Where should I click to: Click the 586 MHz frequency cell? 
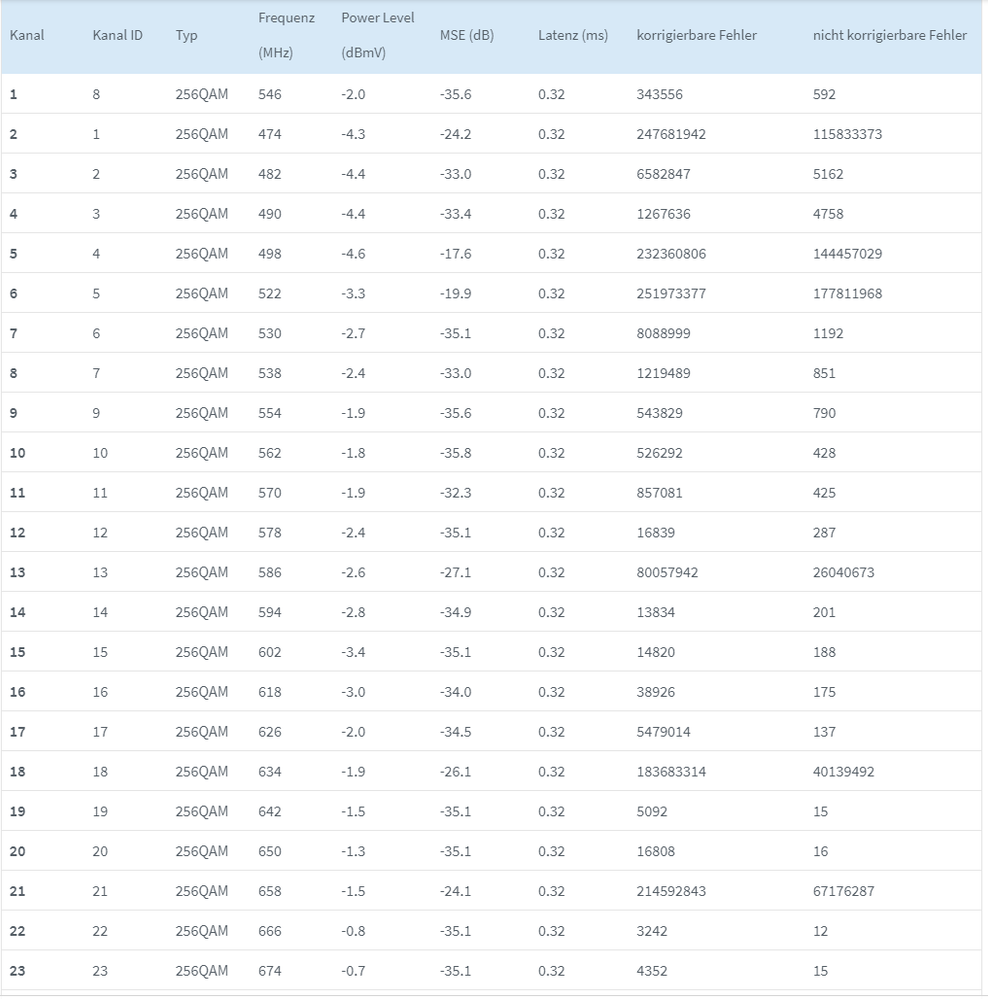270,573
